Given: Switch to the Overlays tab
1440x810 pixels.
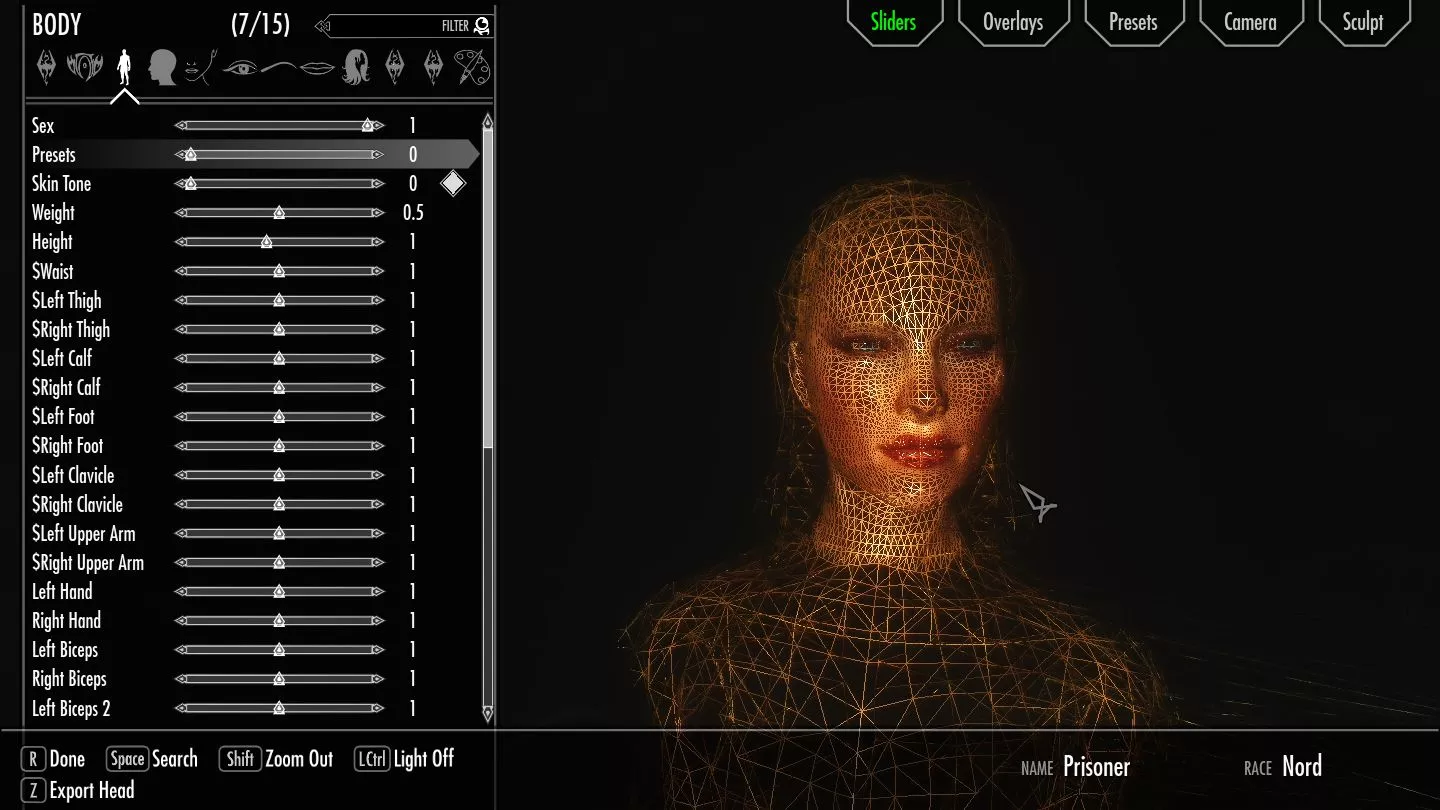Looking at the screenshot, I should (1013, 22).
